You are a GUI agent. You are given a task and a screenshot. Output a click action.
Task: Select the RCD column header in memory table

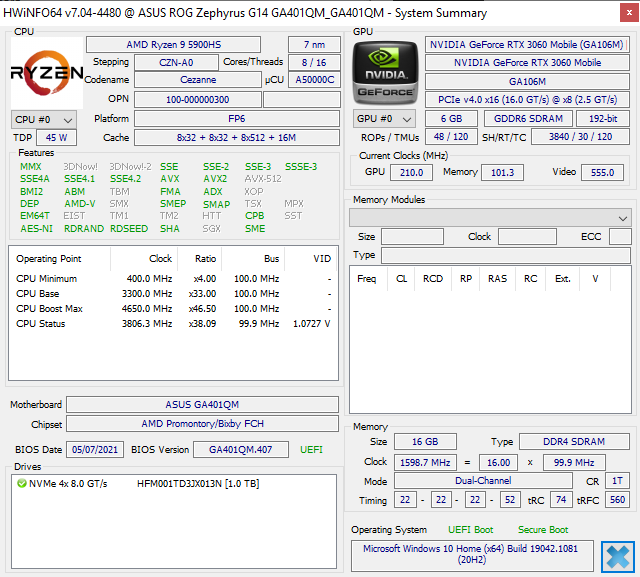click(432, 279)
